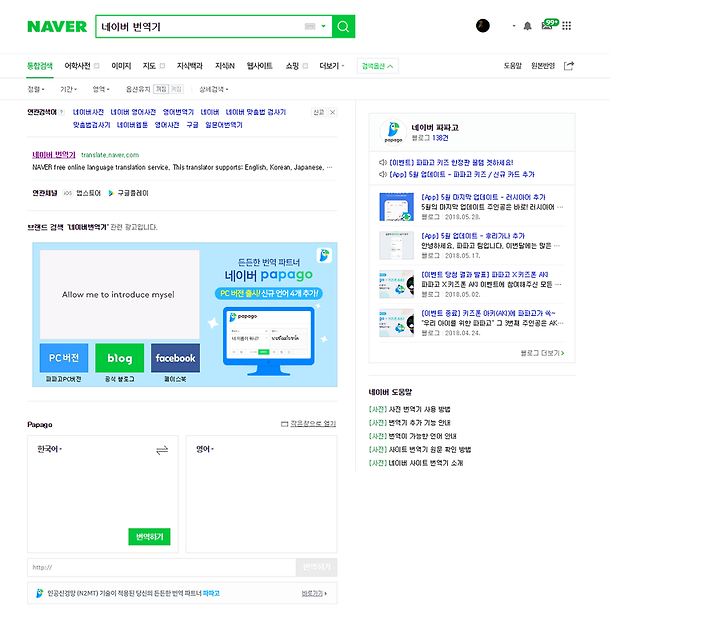
Task: Expand the 더보기 menu
Action: coord(332,66)
